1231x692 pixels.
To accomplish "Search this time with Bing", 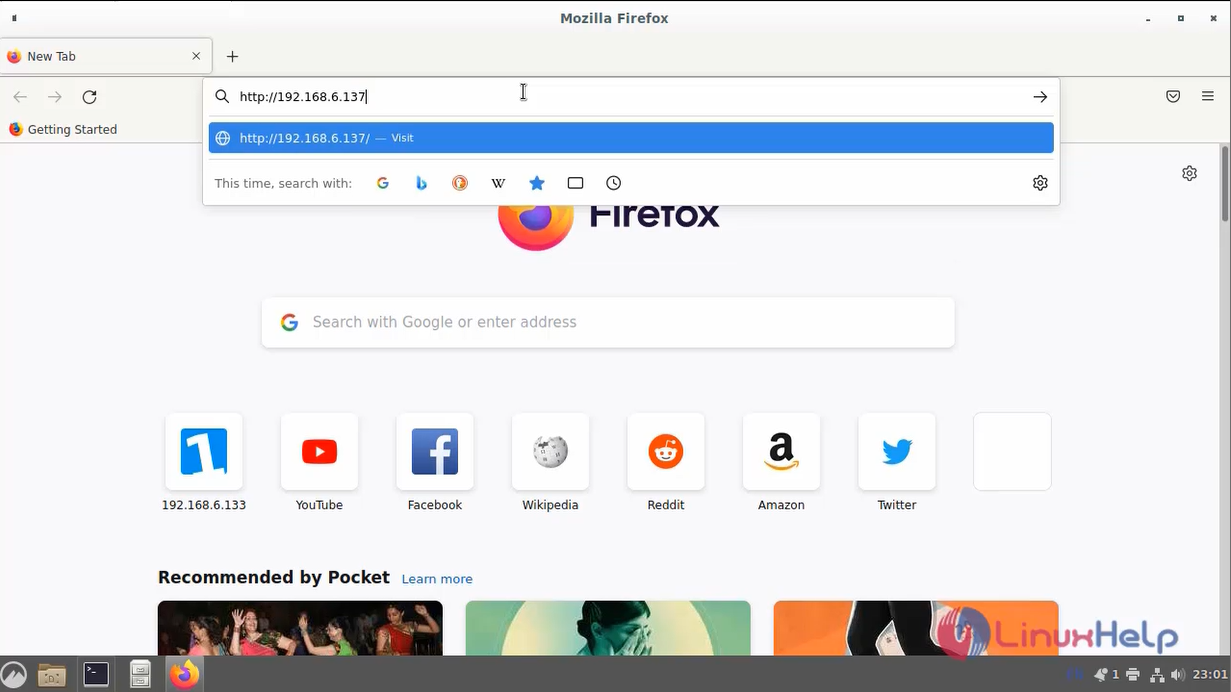I will [x=421, y=183].
